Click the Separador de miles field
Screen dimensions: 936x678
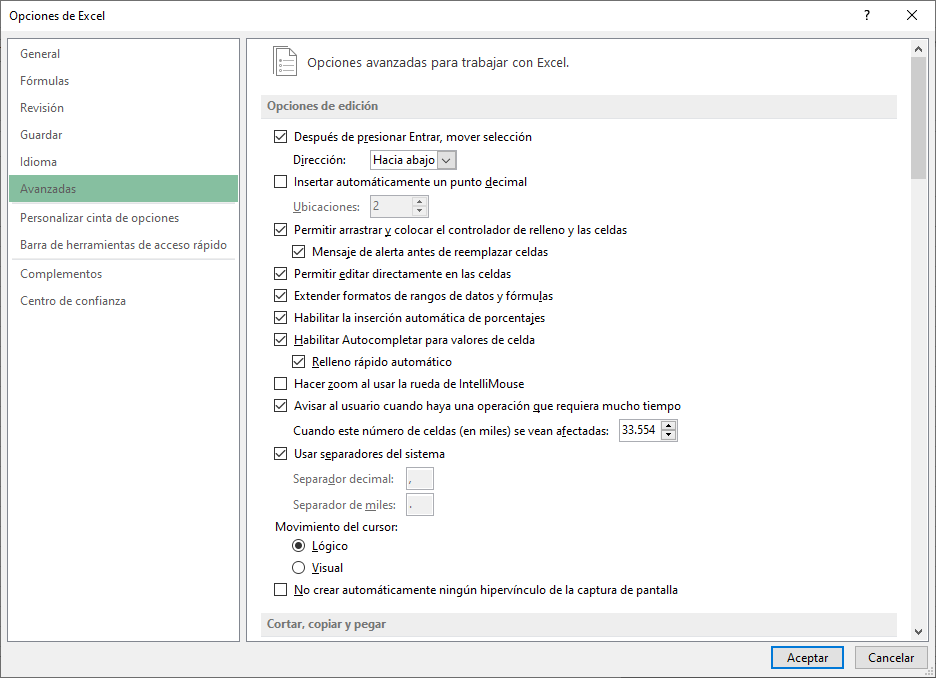click(x=420, y=505)
